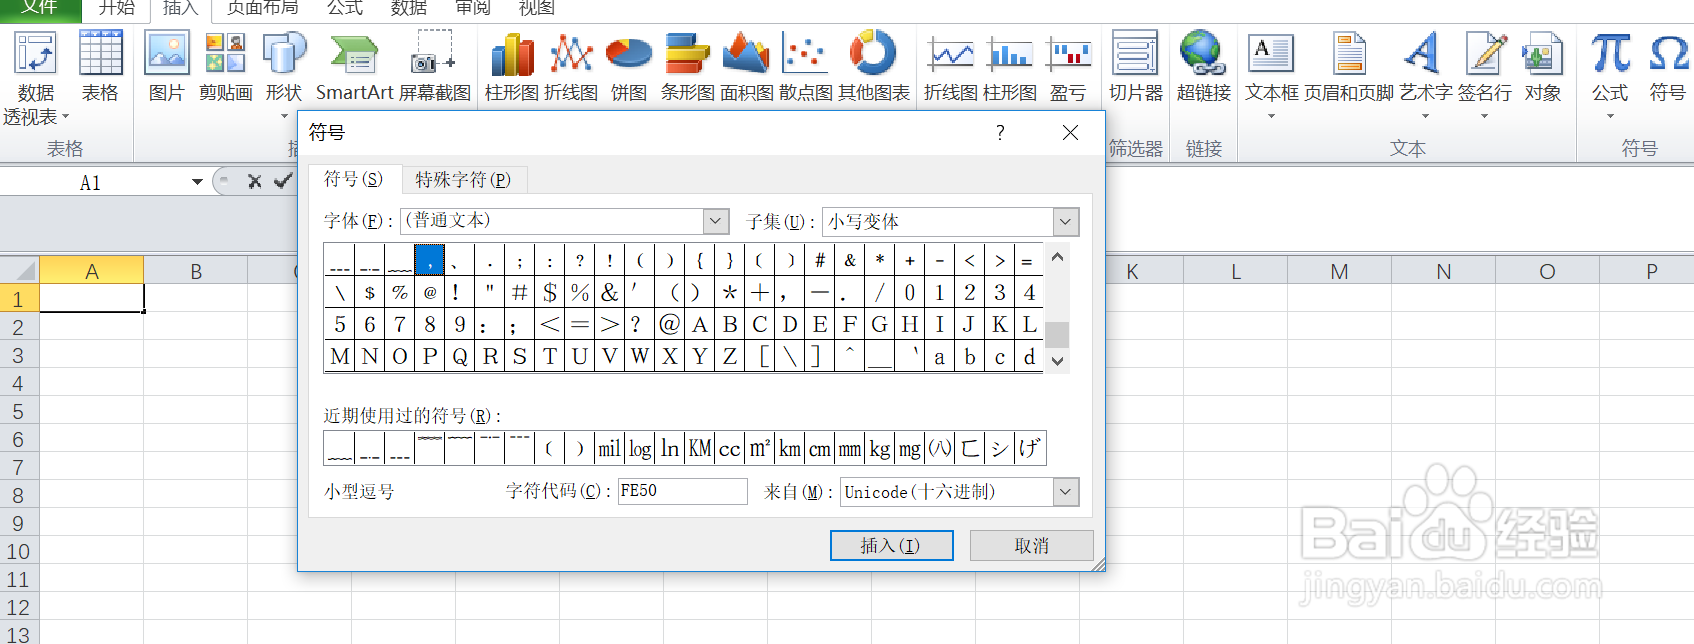Select the @ symbol beside letter A
This screenshot has width=1694, height=644.
tap(669, 325)
